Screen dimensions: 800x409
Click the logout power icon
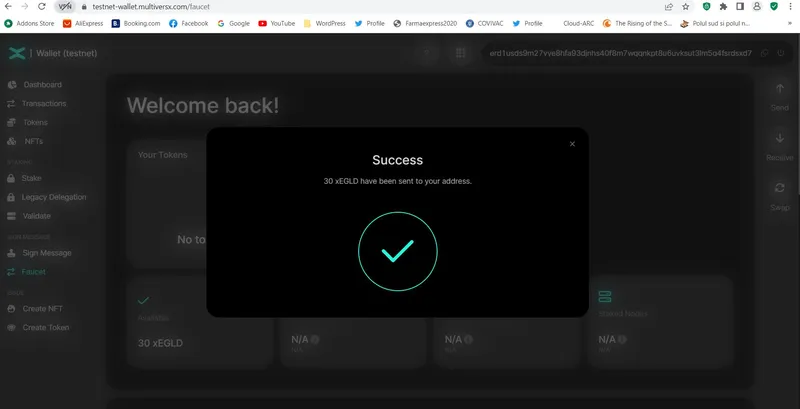point(781,53)
